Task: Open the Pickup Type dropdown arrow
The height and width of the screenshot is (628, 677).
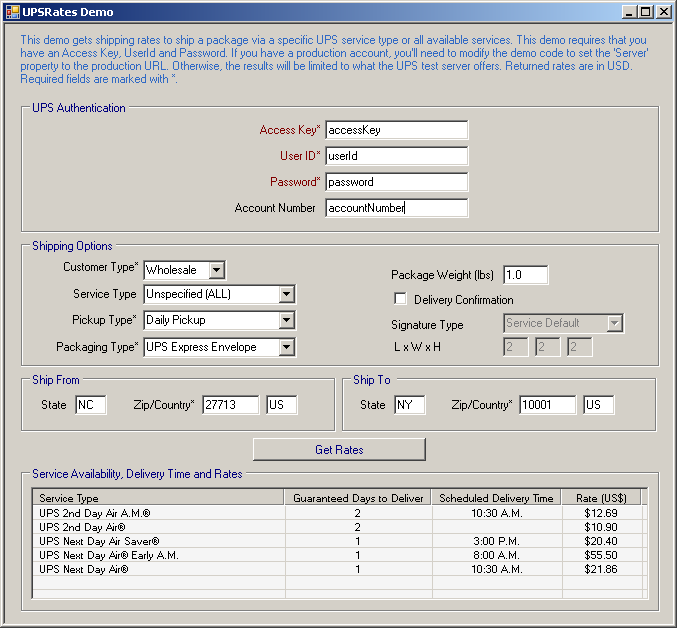Action: tap(286, 320)
